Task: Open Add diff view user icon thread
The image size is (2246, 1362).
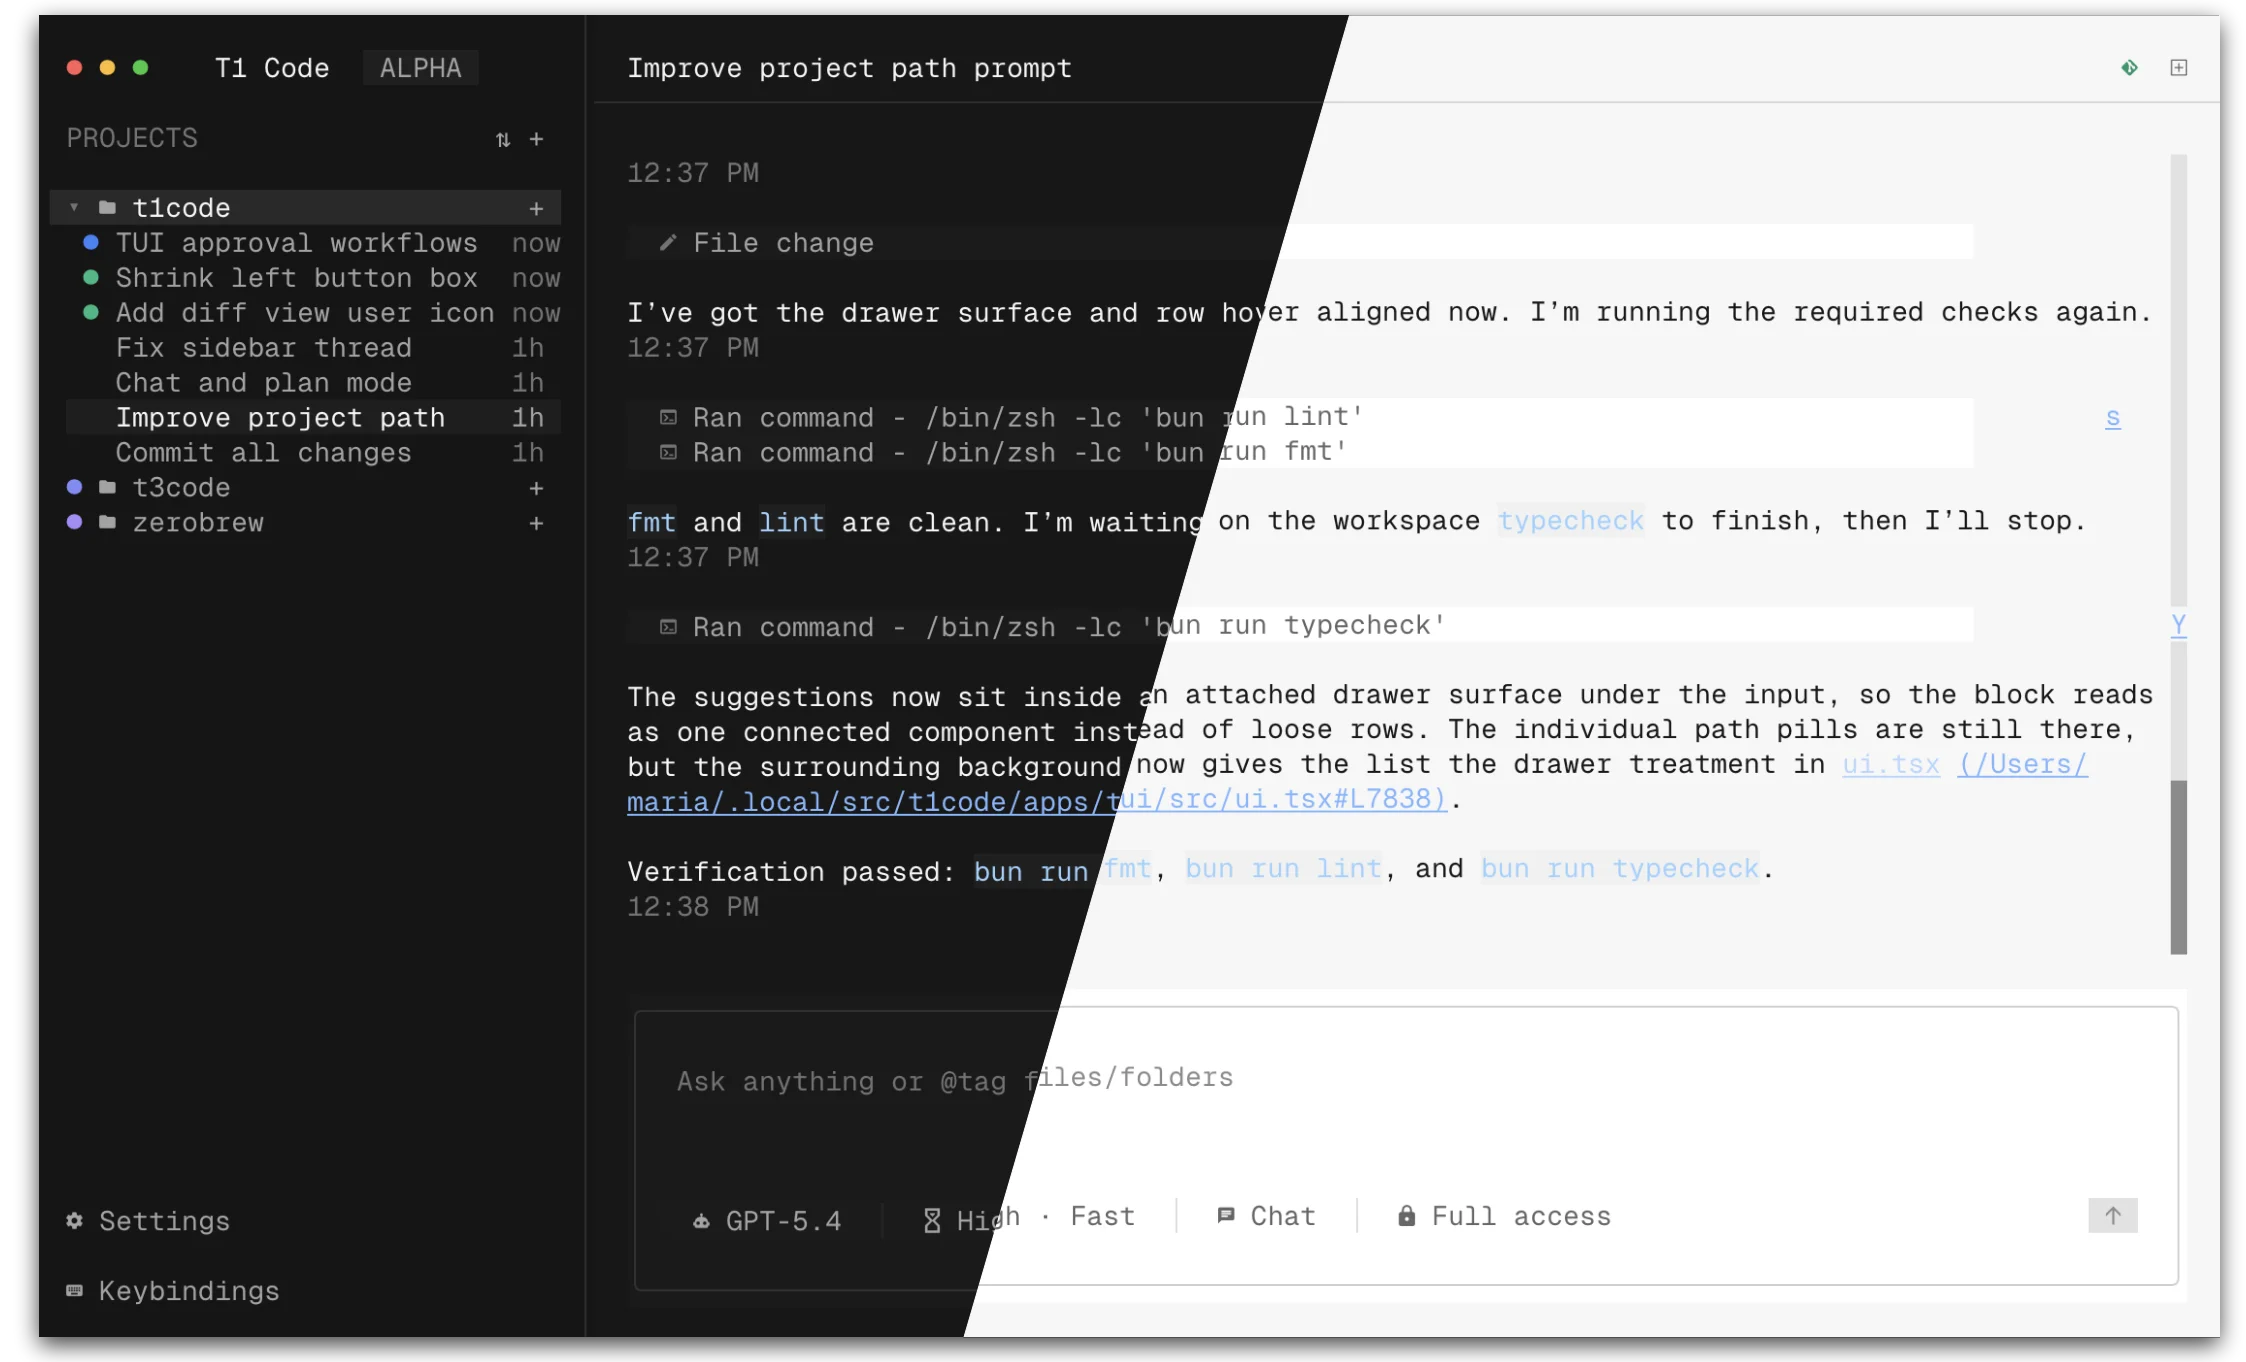Action: 313,313
